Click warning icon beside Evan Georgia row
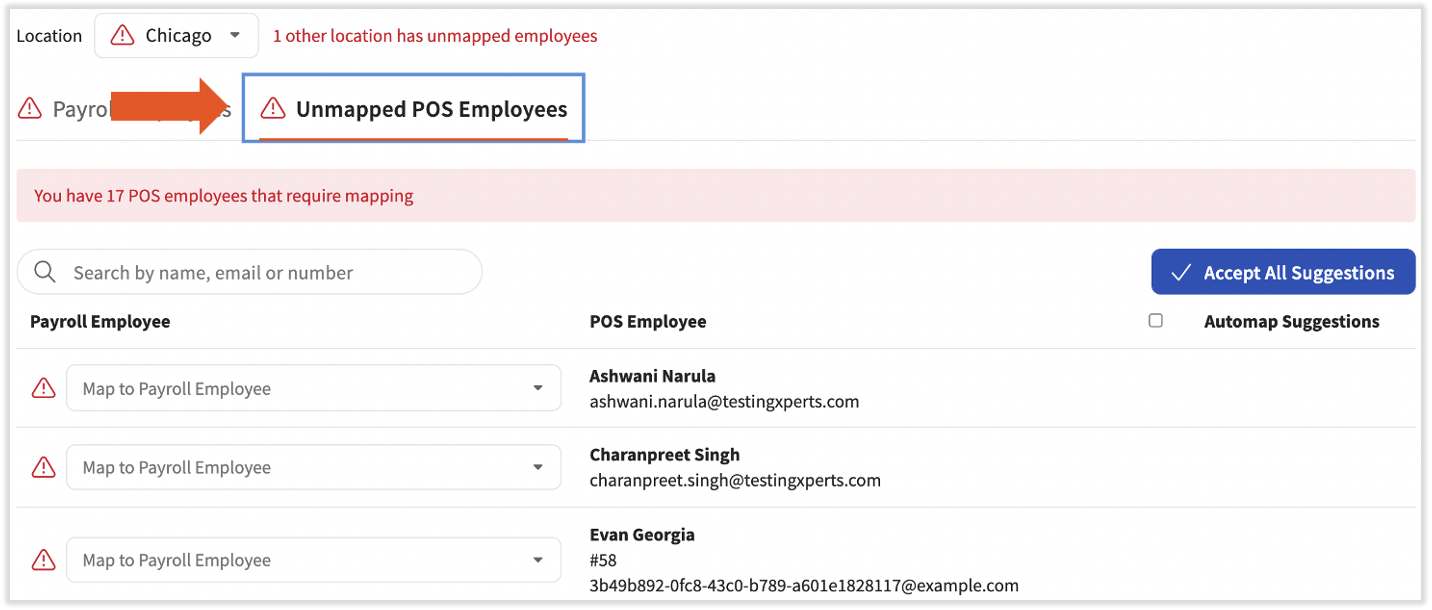The width and height of the screenshot is (1432, 610). coord(44,560)
